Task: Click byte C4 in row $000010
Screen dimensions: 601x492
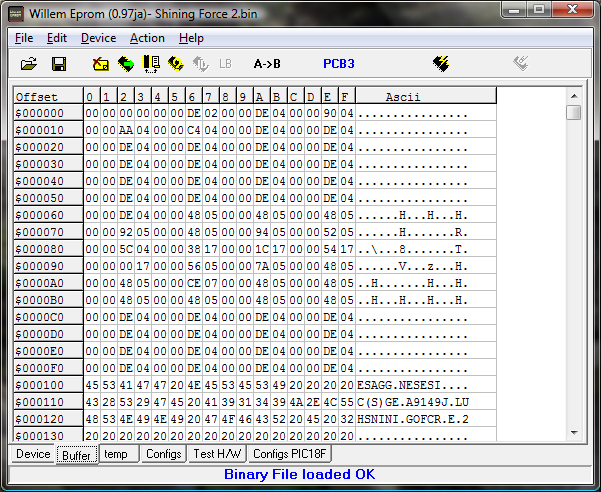Action: point(194,130)
